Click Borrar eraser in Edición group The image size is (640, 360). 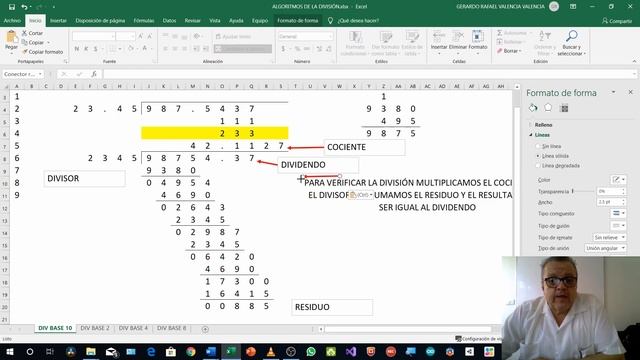509,51
